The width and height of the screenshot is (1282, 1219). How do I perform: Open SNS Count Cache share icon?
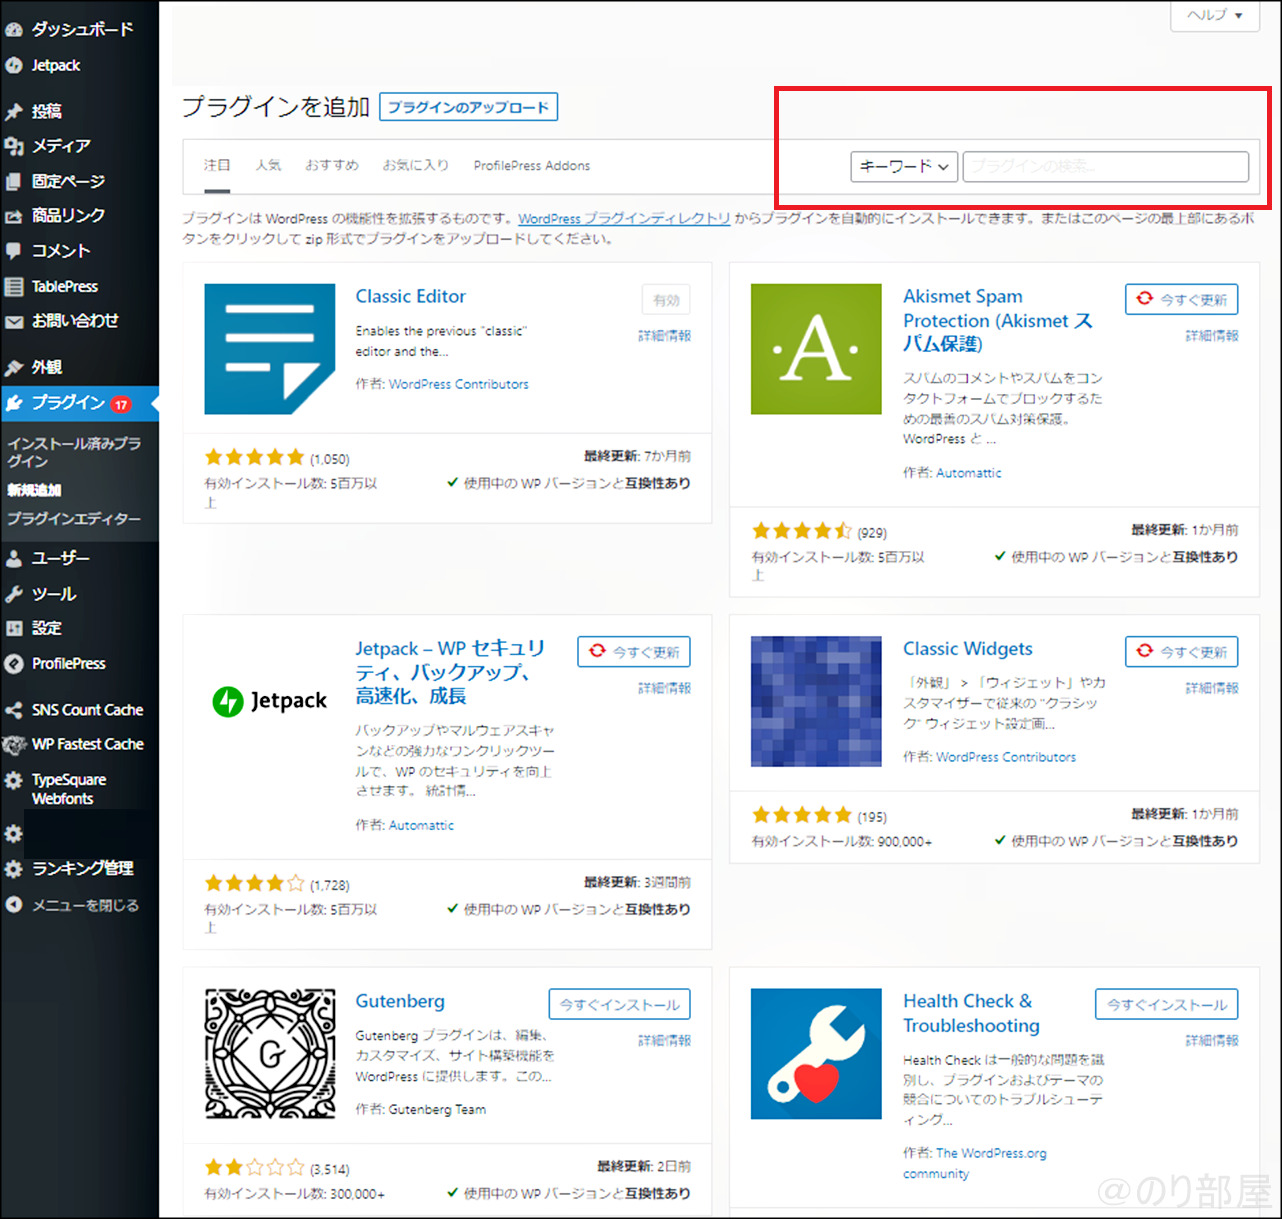[x=14, y=710]
